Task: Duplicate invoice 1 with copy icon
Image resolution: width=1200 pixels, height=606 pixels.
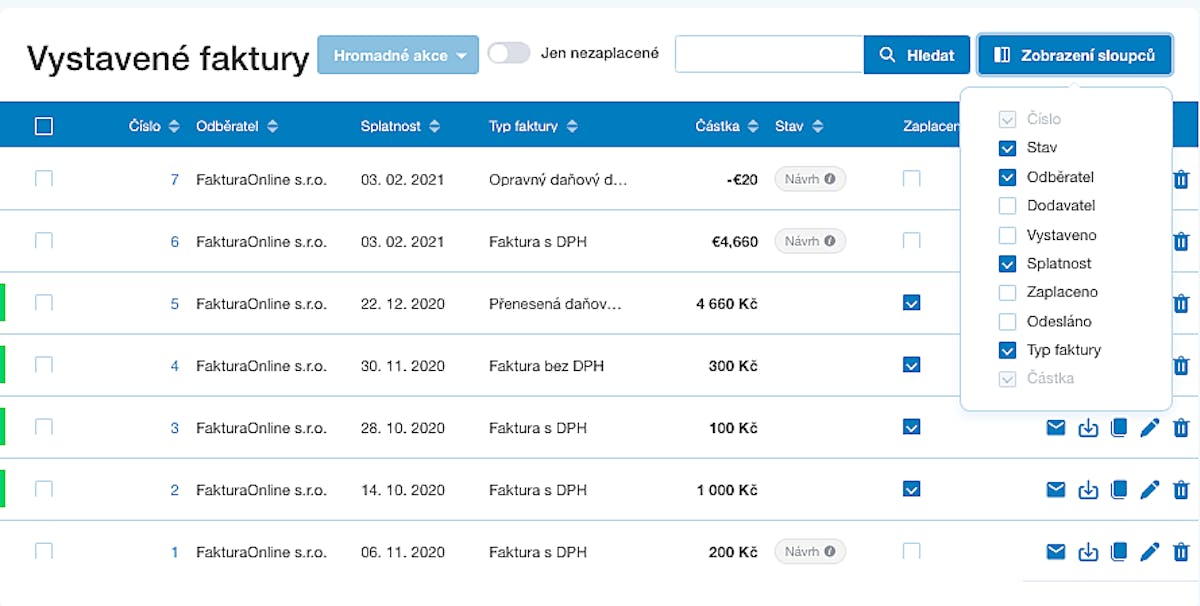Action: pos(1119,551)
